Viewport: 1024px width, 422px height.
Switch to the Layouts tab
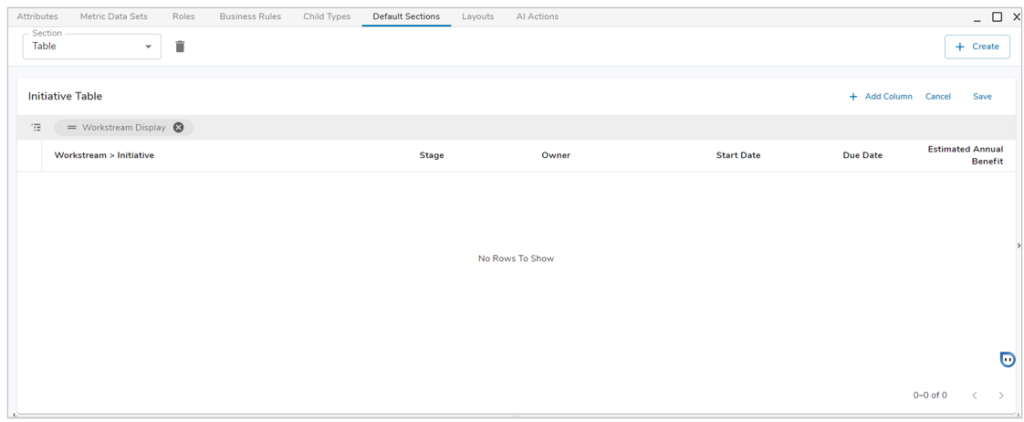(x=477, y=16)
